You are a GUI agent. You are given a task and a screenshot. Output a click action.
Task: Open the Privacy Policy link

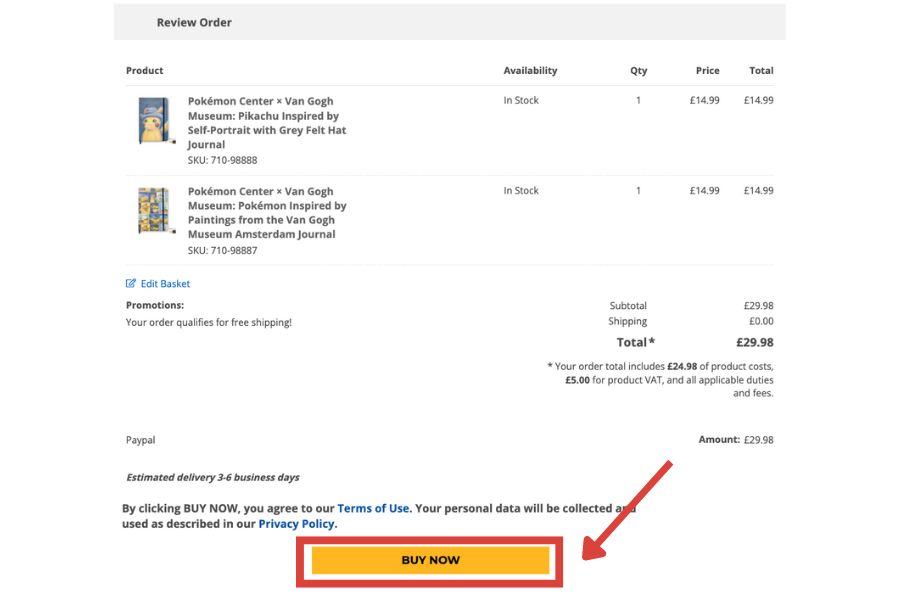(297, 523)
